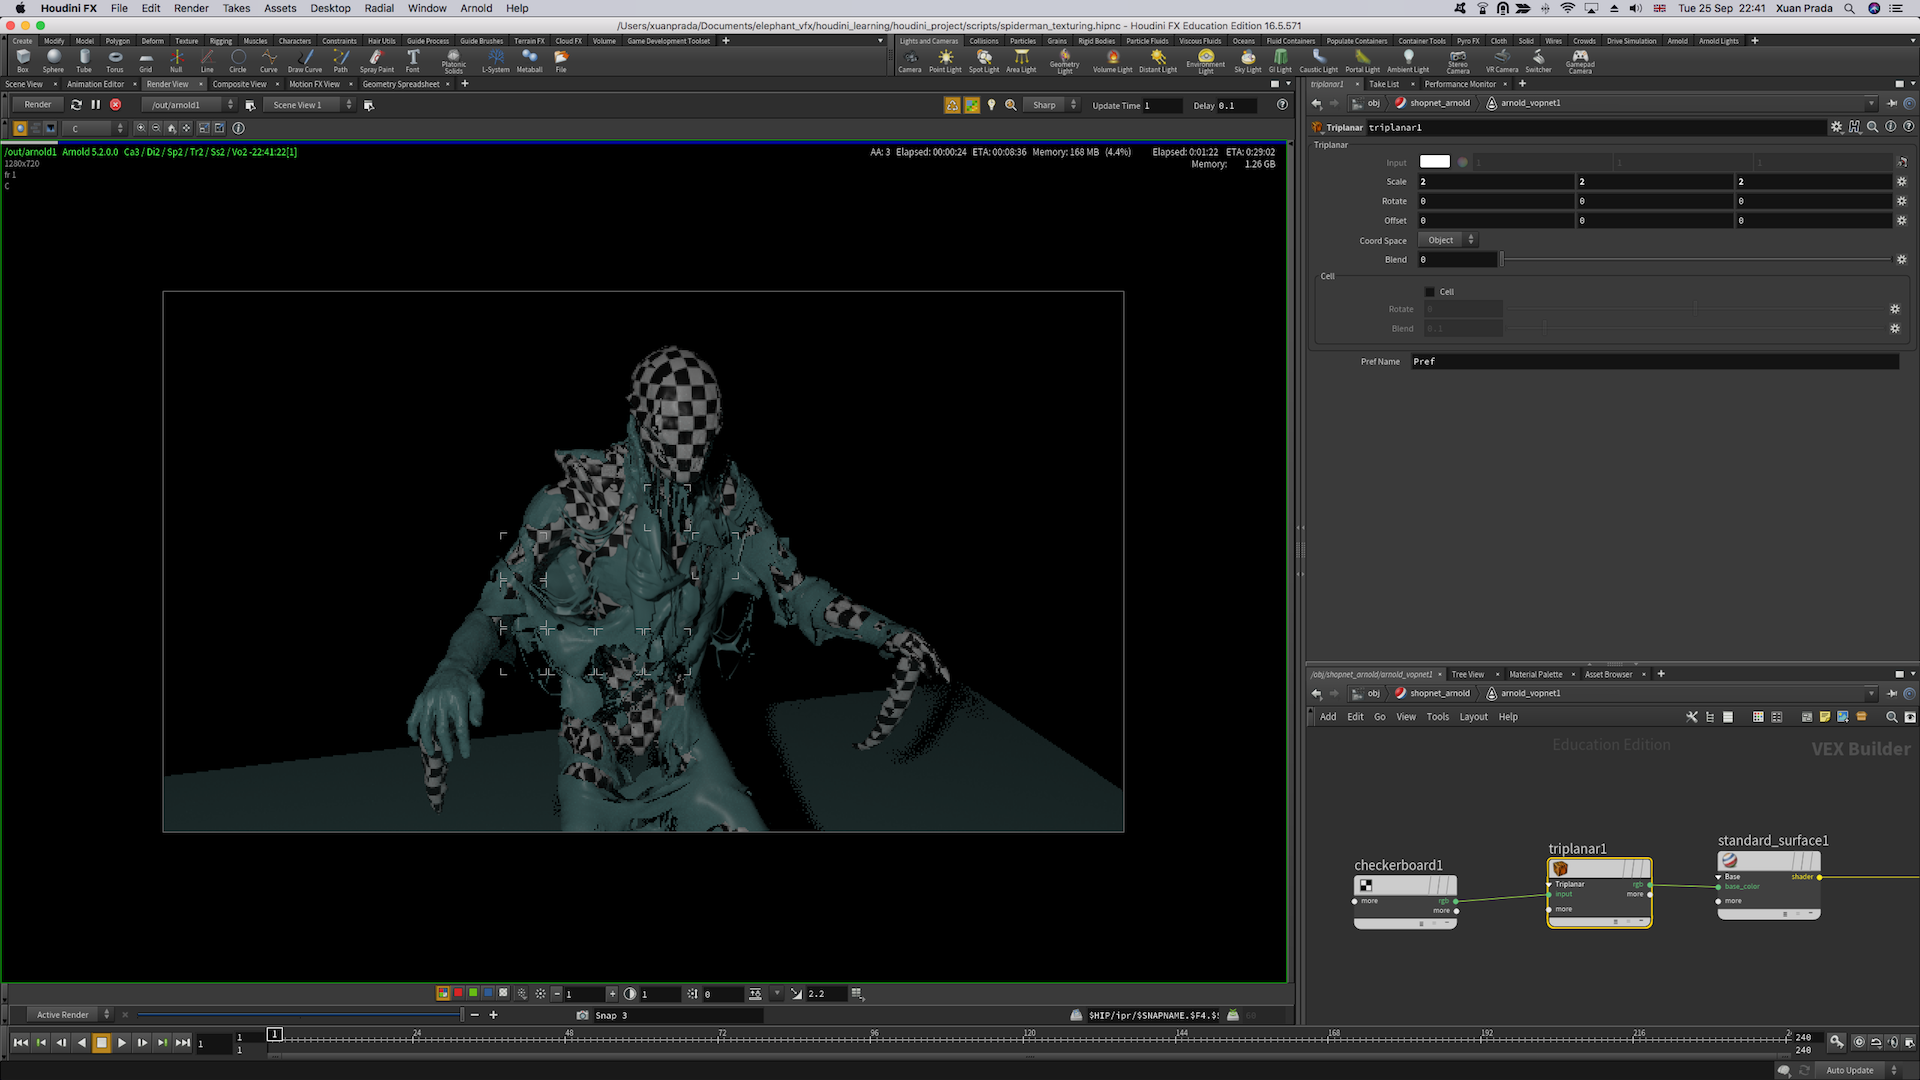
Task: Pause the render
Action: (x=96, y=105)
